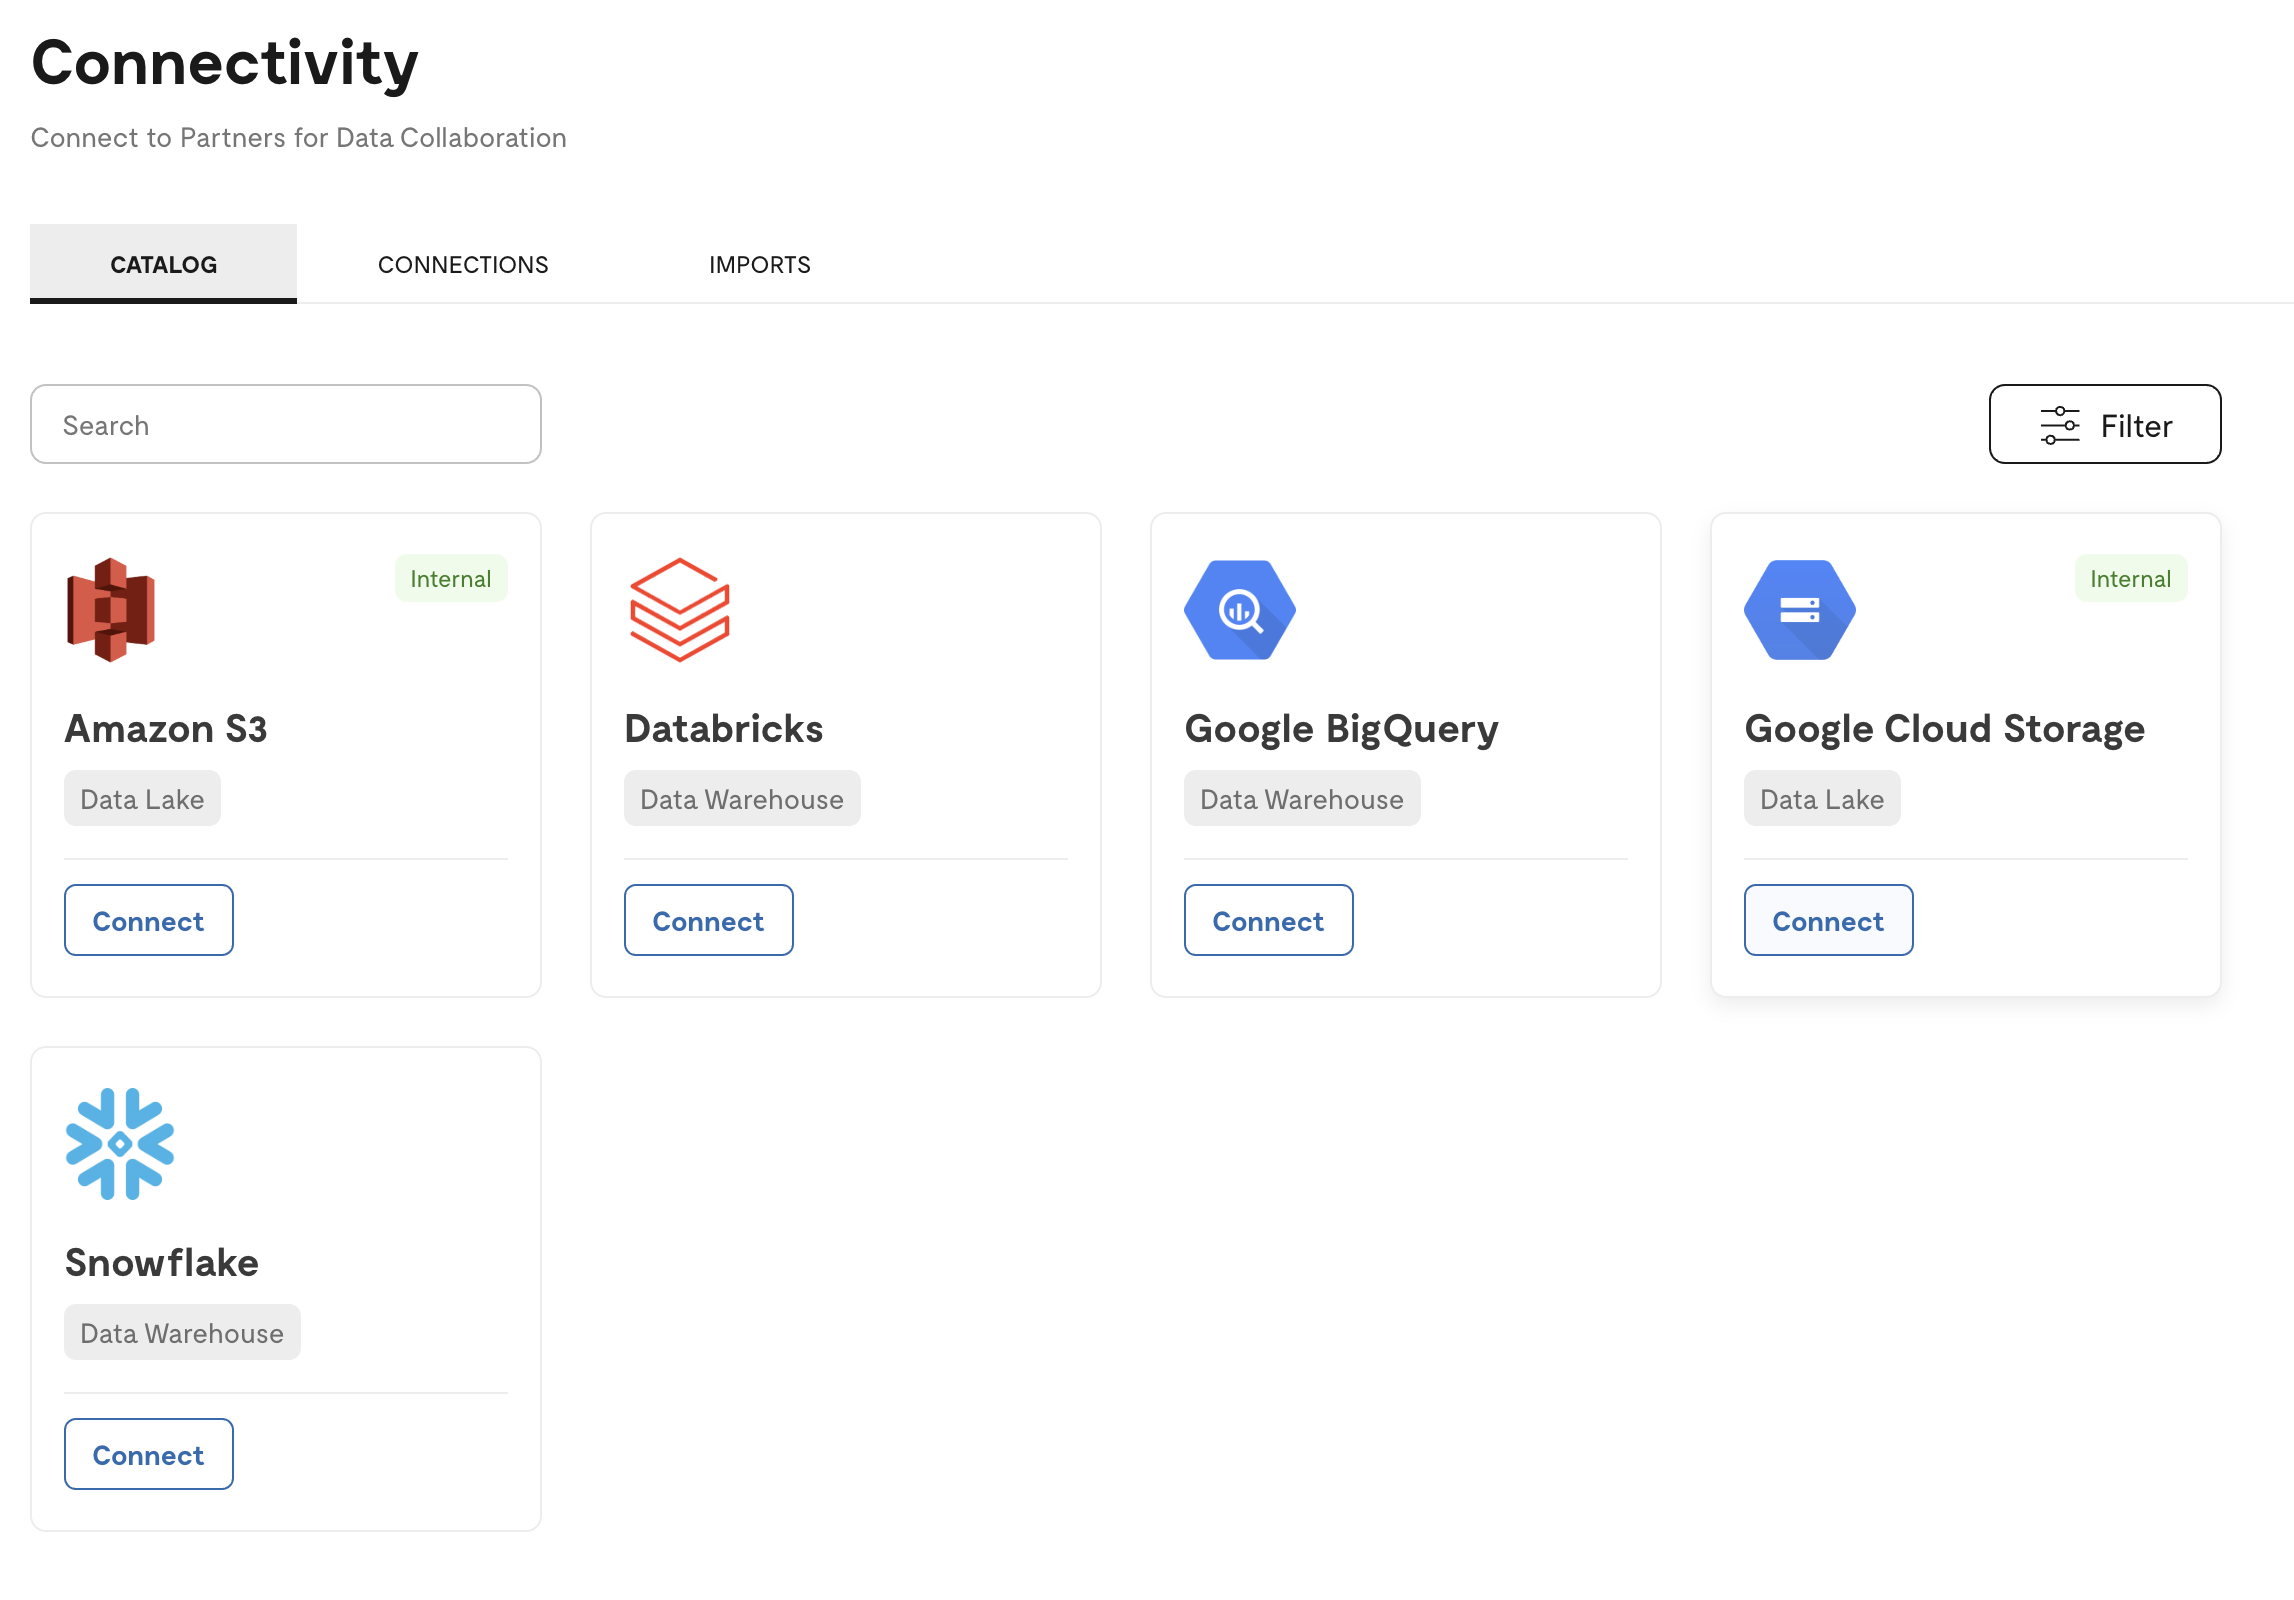Click the Google BigQuery logo icon
The width and height of the screenshot is (2294, 1600).
[1240, 610]
